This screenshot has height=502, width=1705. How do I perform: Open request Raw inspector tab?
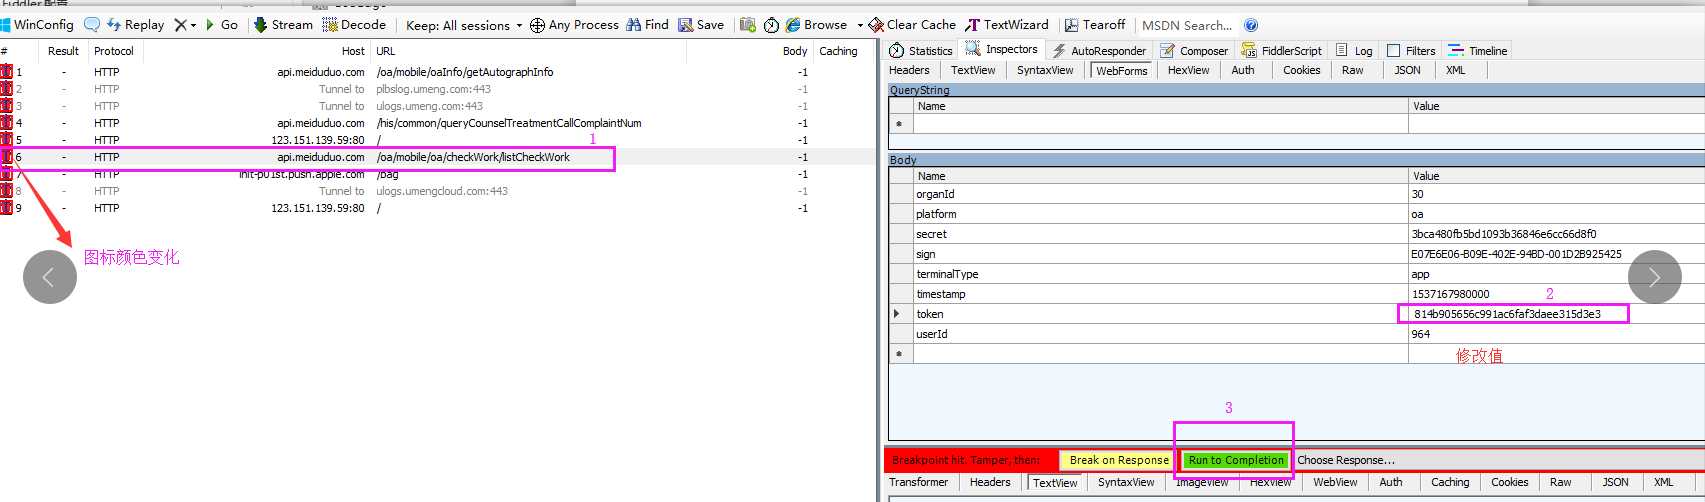coord(1352,70)
